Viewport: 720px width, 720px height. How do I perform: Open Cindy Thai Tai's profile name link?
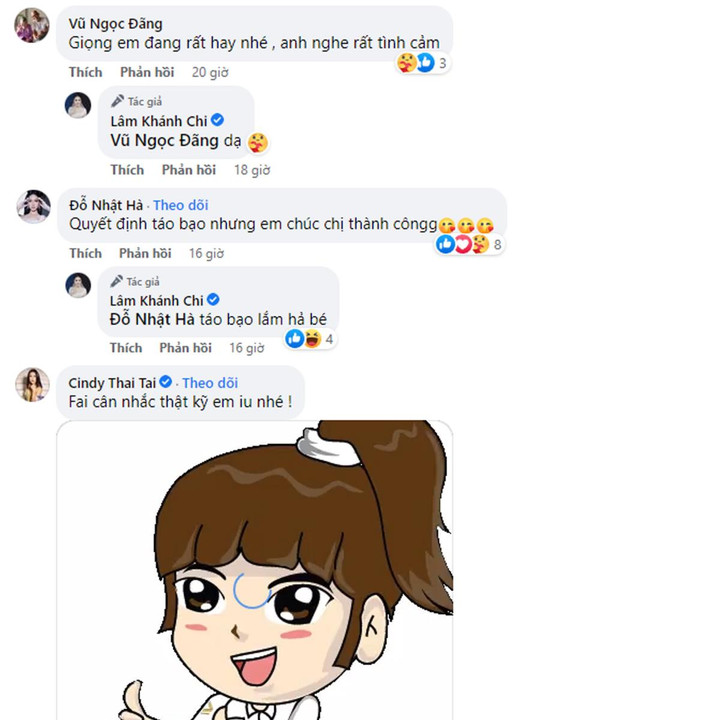(x=112, y=383)
